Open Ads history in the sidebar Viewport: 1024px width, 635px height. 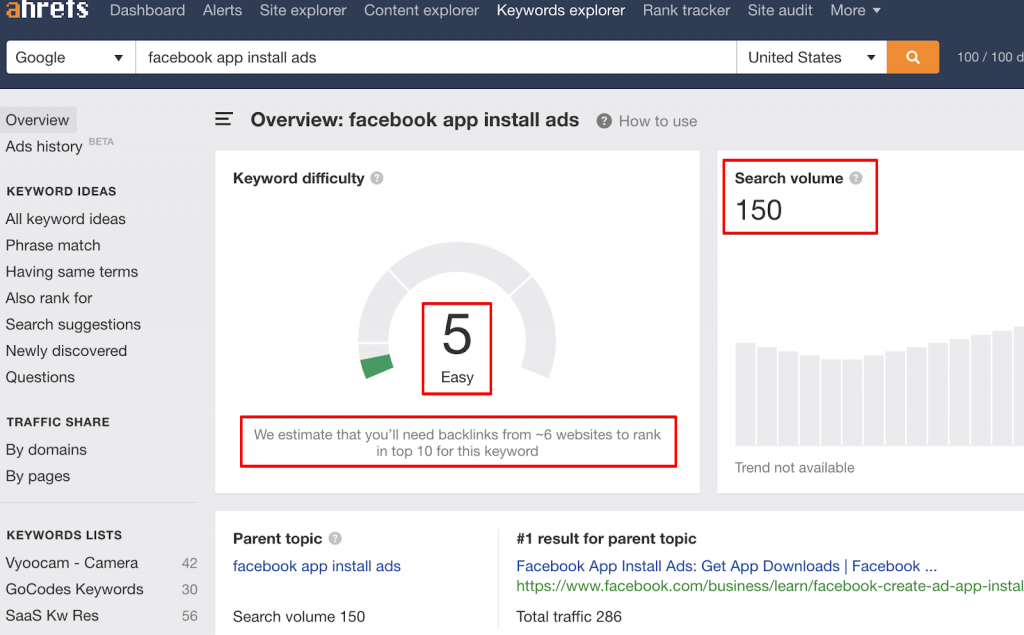tap(44, 146)
